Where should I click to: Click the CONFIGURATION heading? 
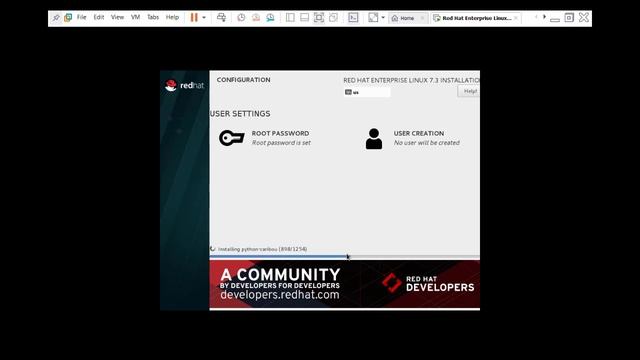click(x=243, y=80)
